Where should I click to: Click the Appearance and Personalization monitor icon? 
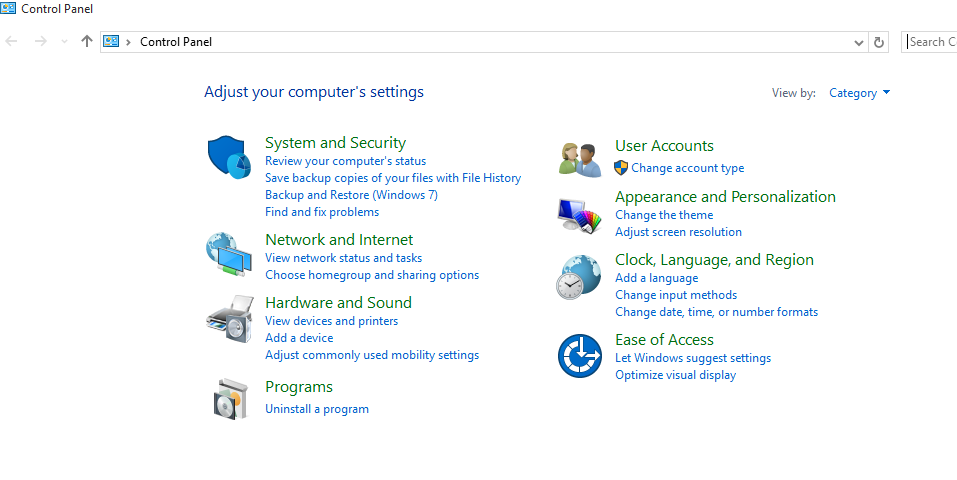click(579, 215)
